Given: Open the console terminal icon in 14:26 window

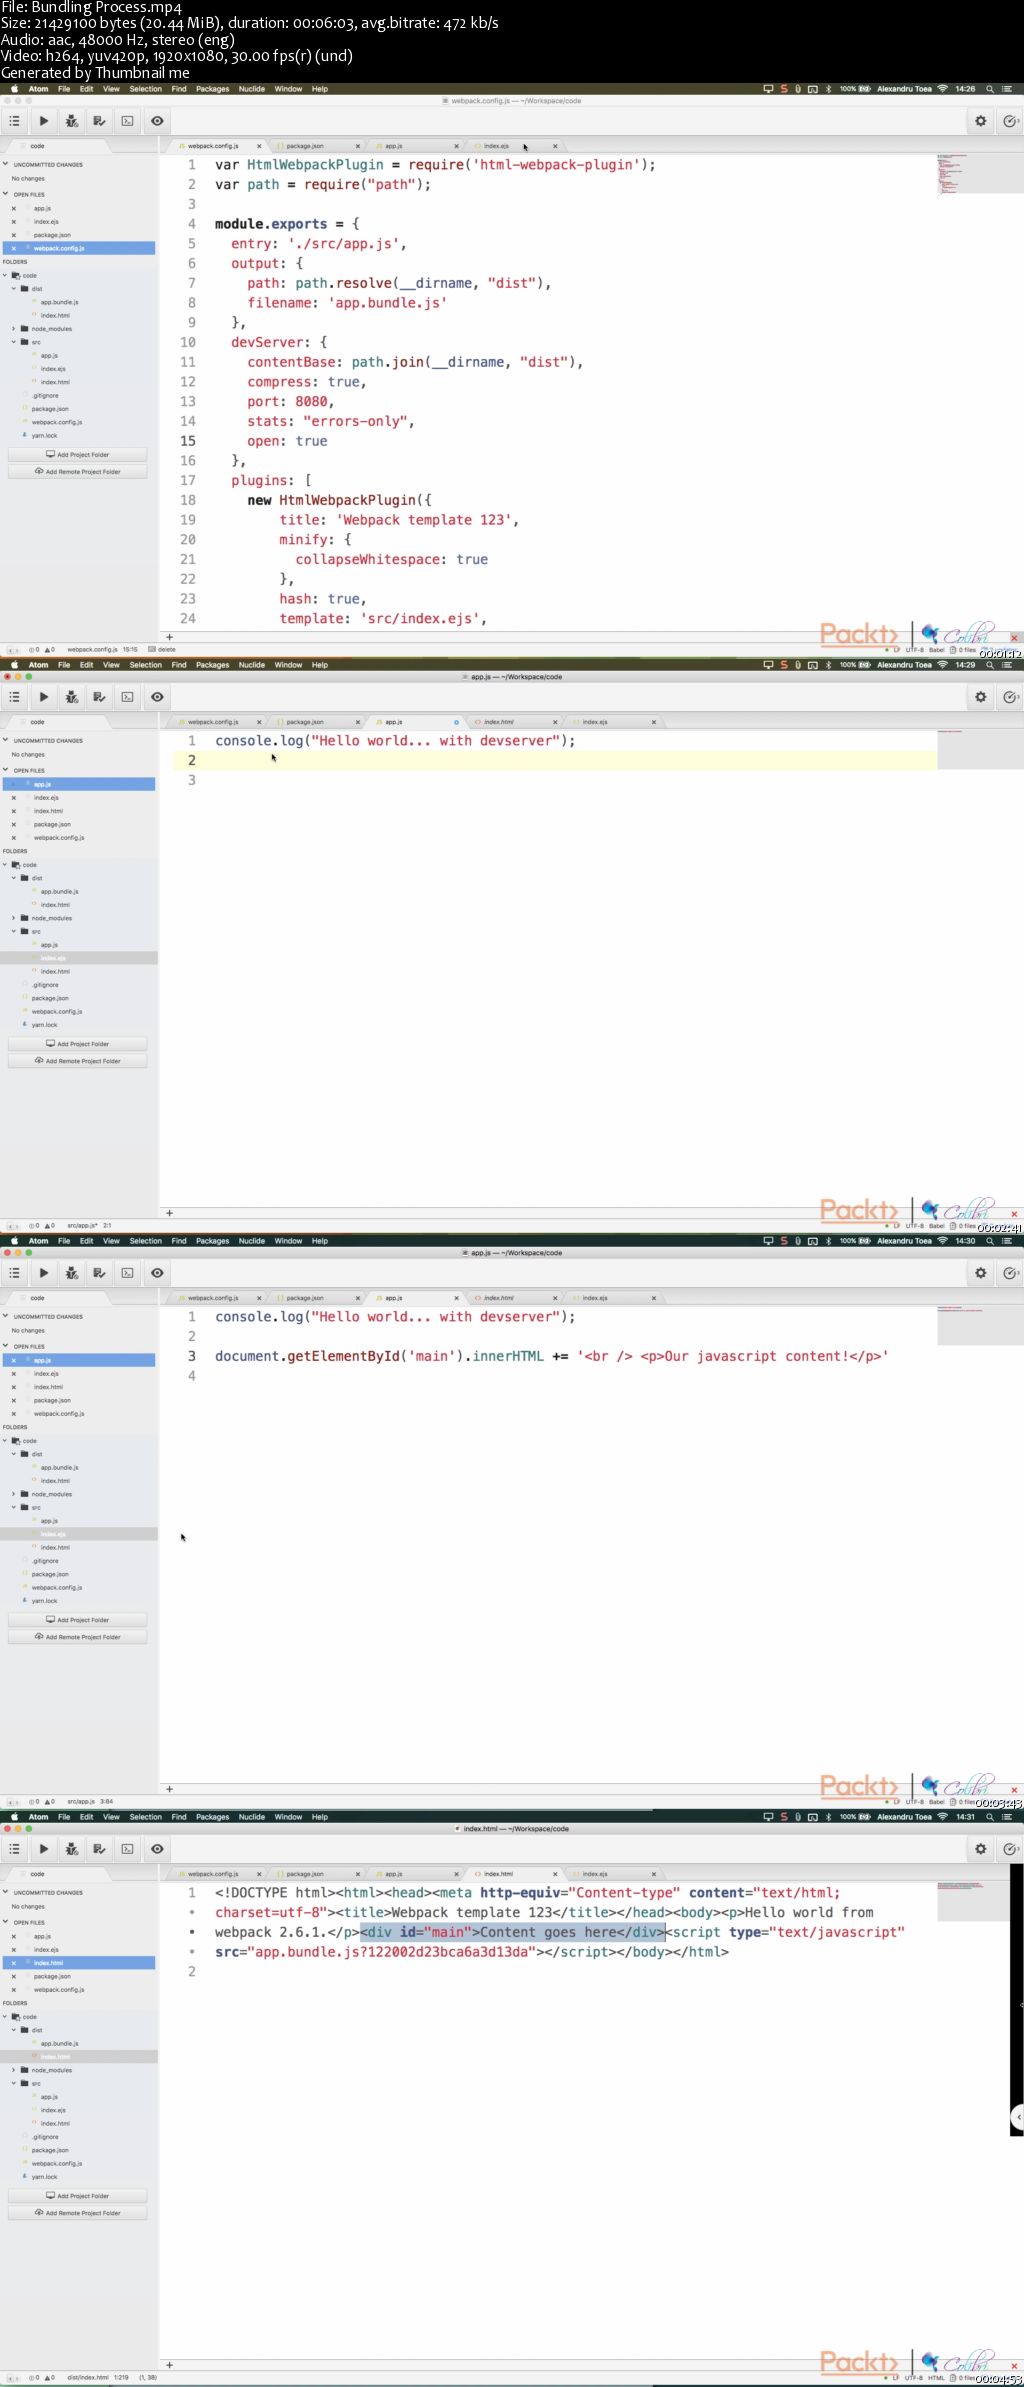Looking at the screenshot, I should point(127,121).
